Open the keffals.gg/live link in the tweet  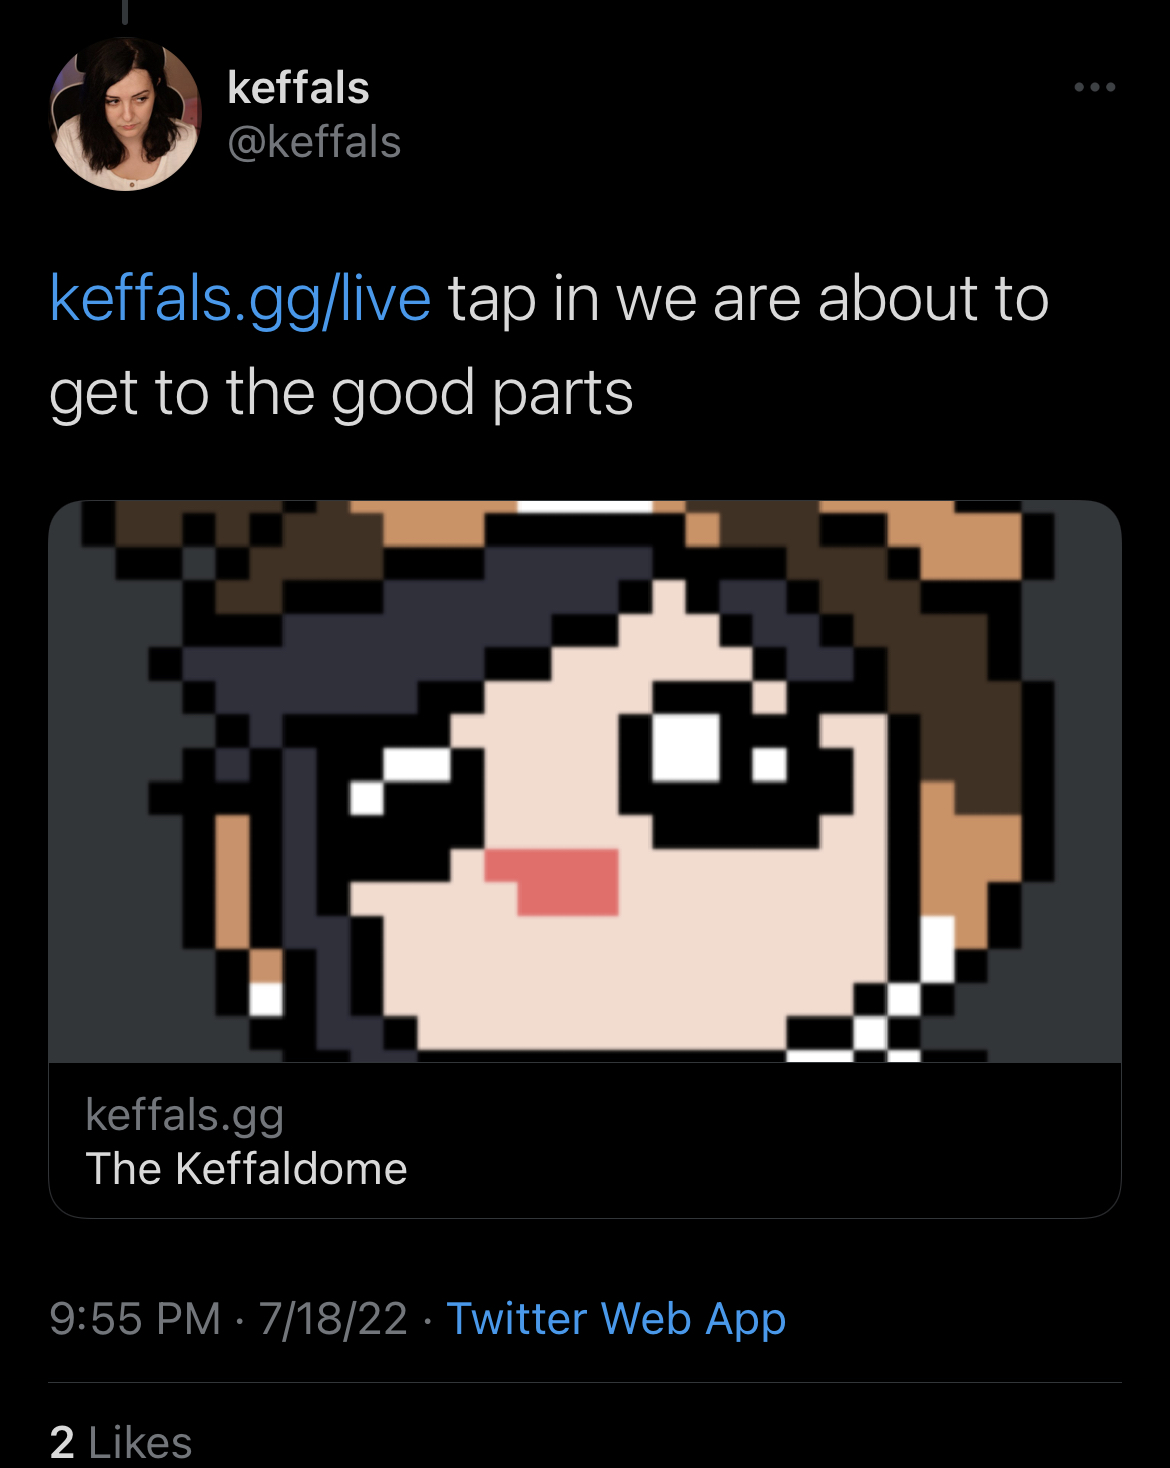[x=240, y=299]
